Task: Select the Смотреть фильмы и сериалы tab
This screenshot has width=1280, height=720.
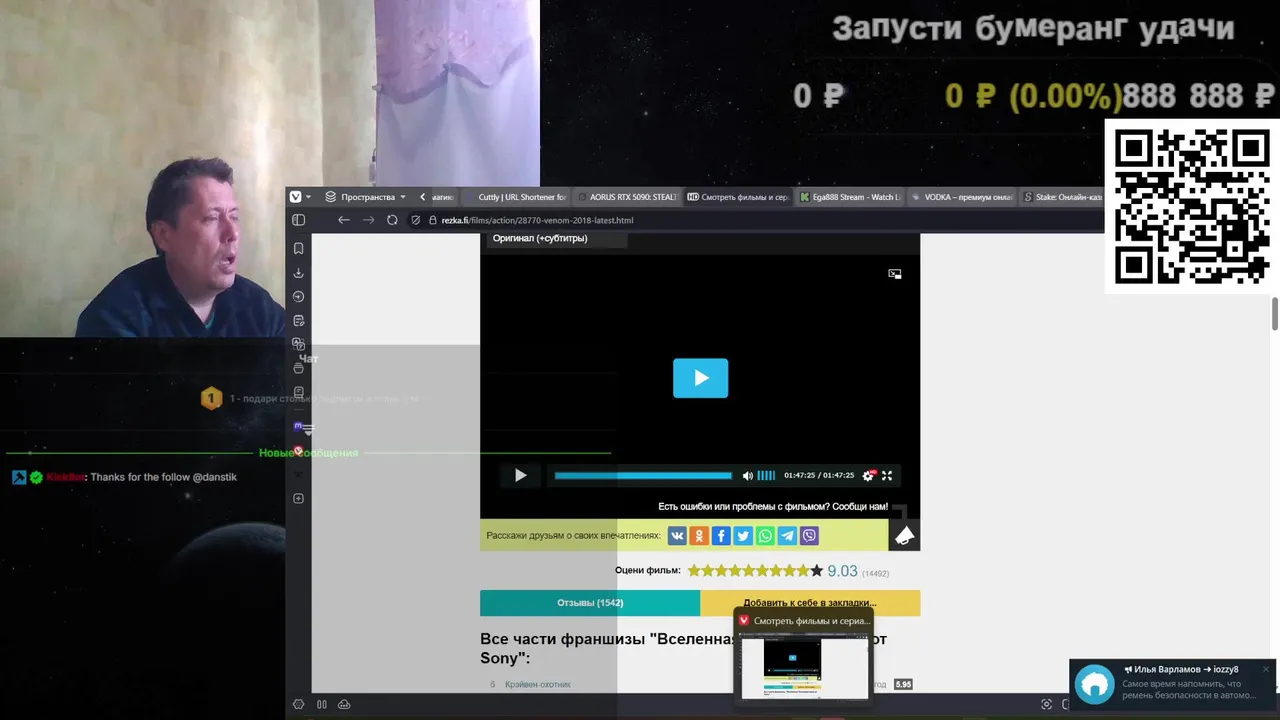Action: 738,197
